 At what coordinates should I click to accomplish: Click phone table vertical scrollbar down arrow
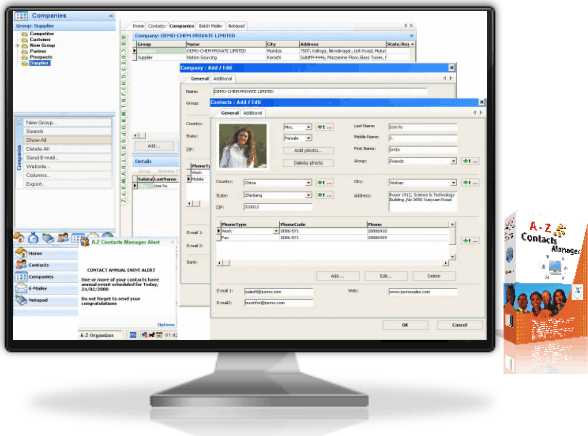(453, 257)
